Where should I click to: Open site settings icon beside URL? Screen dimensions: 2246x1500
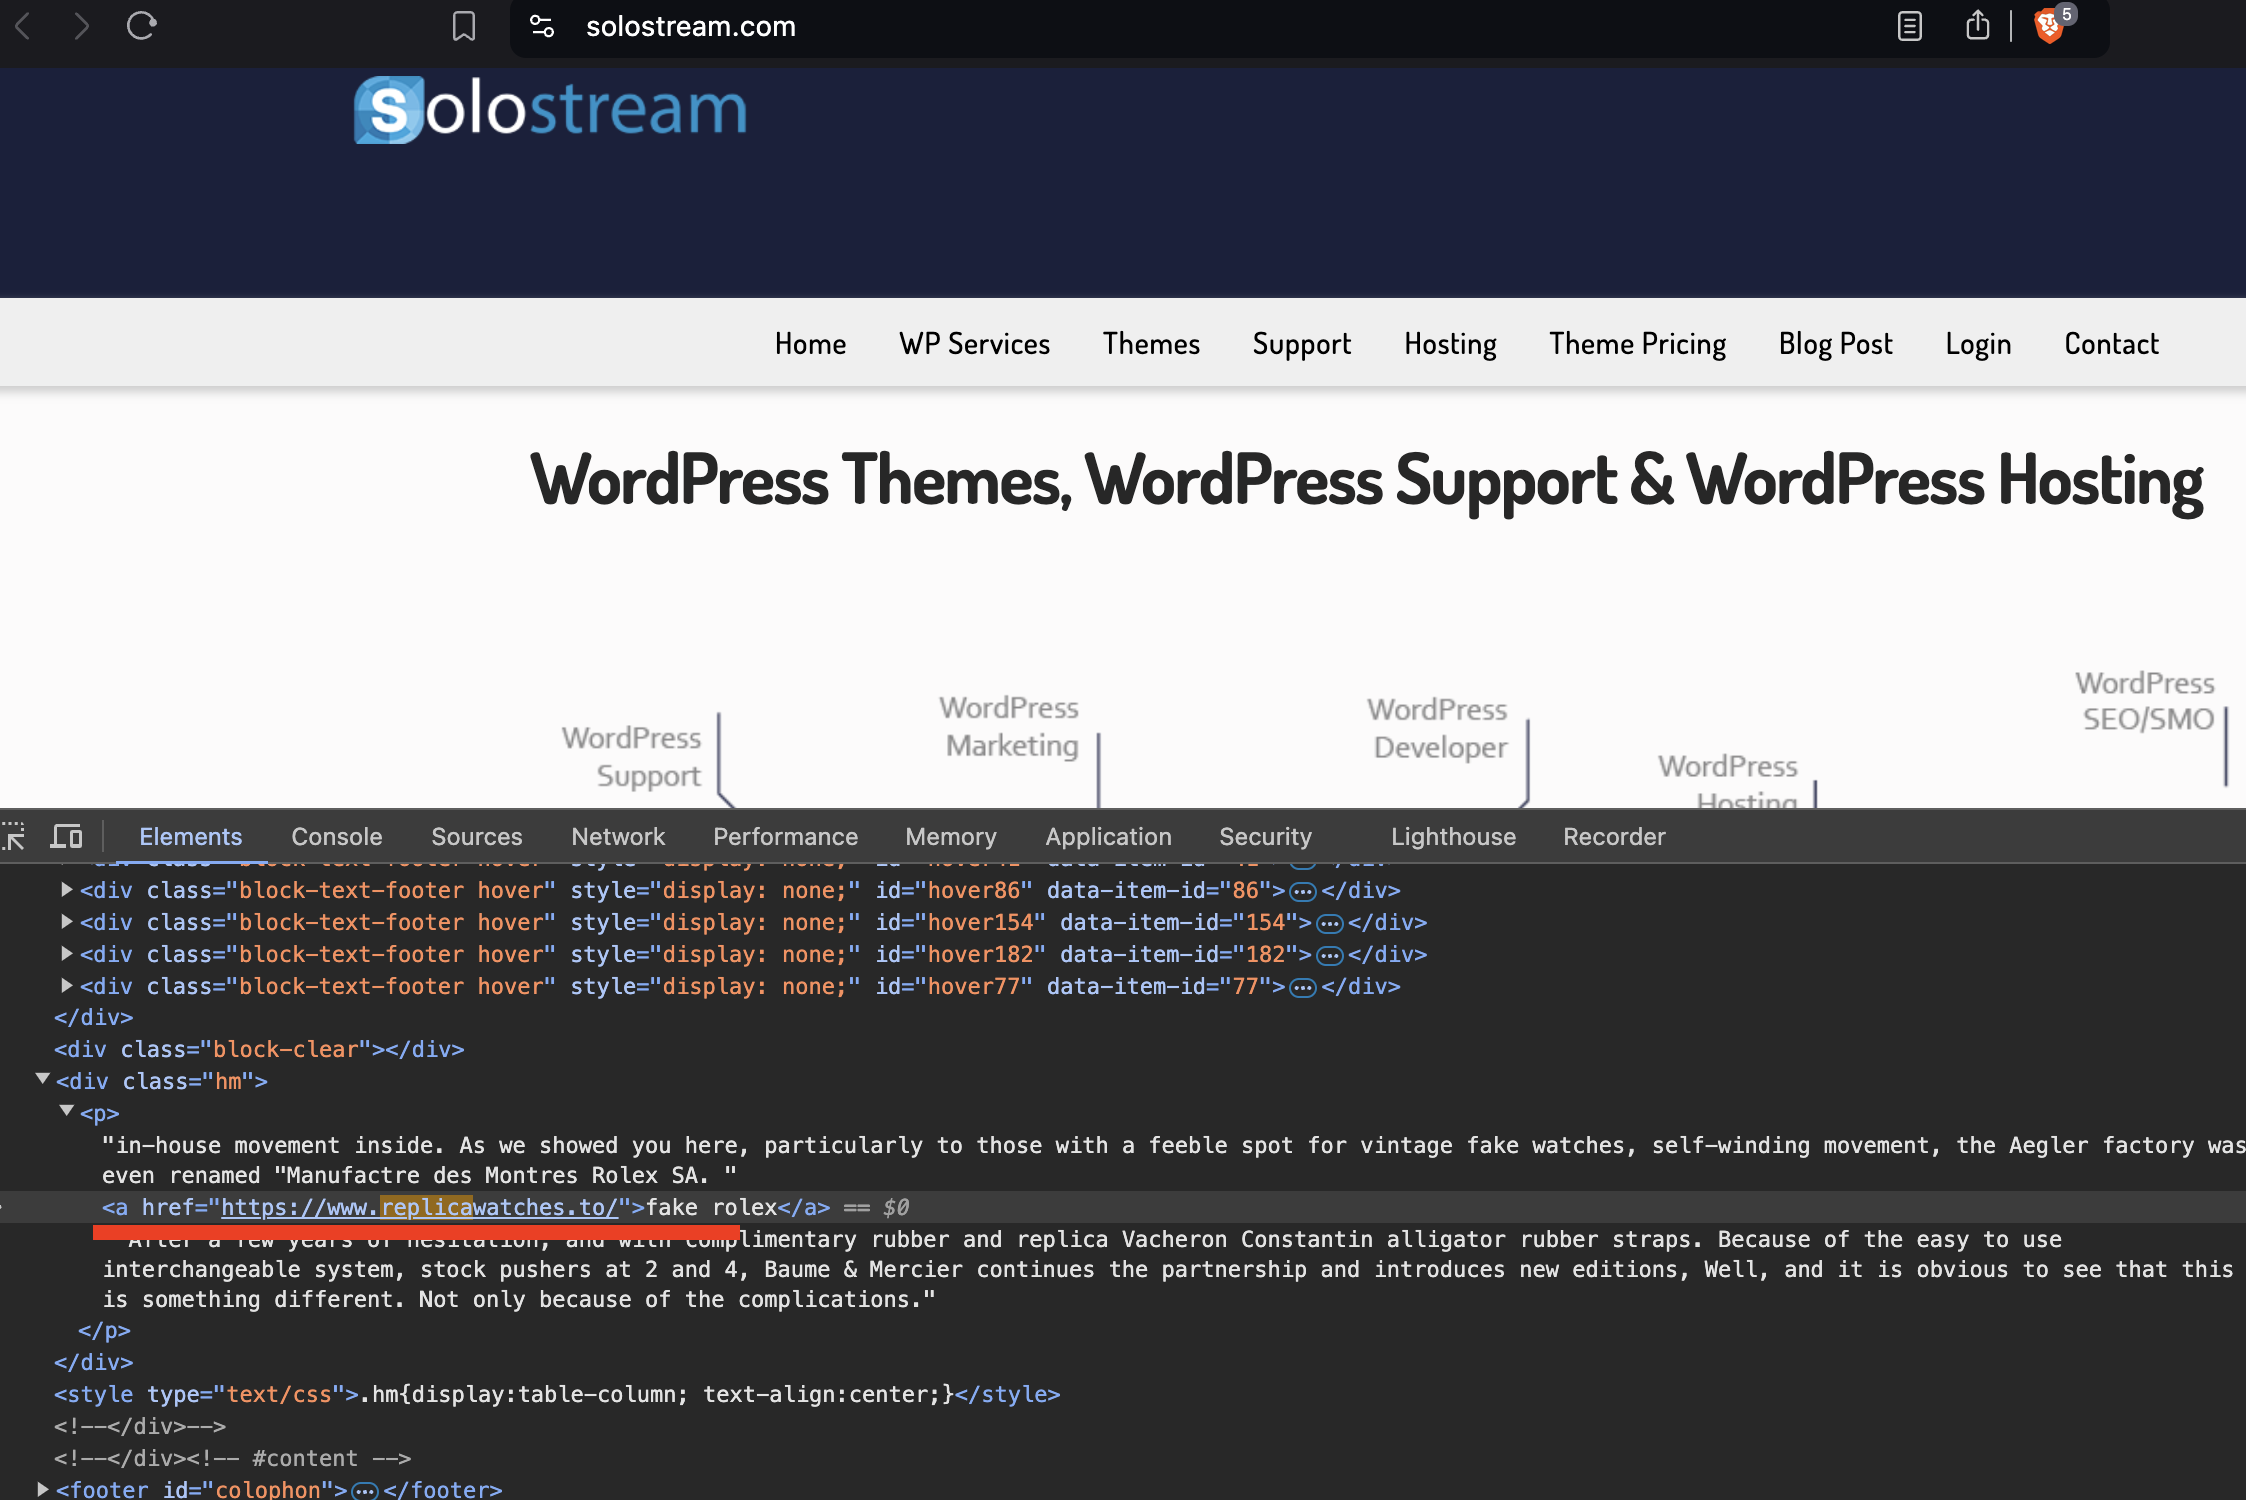tap(542, 26)
